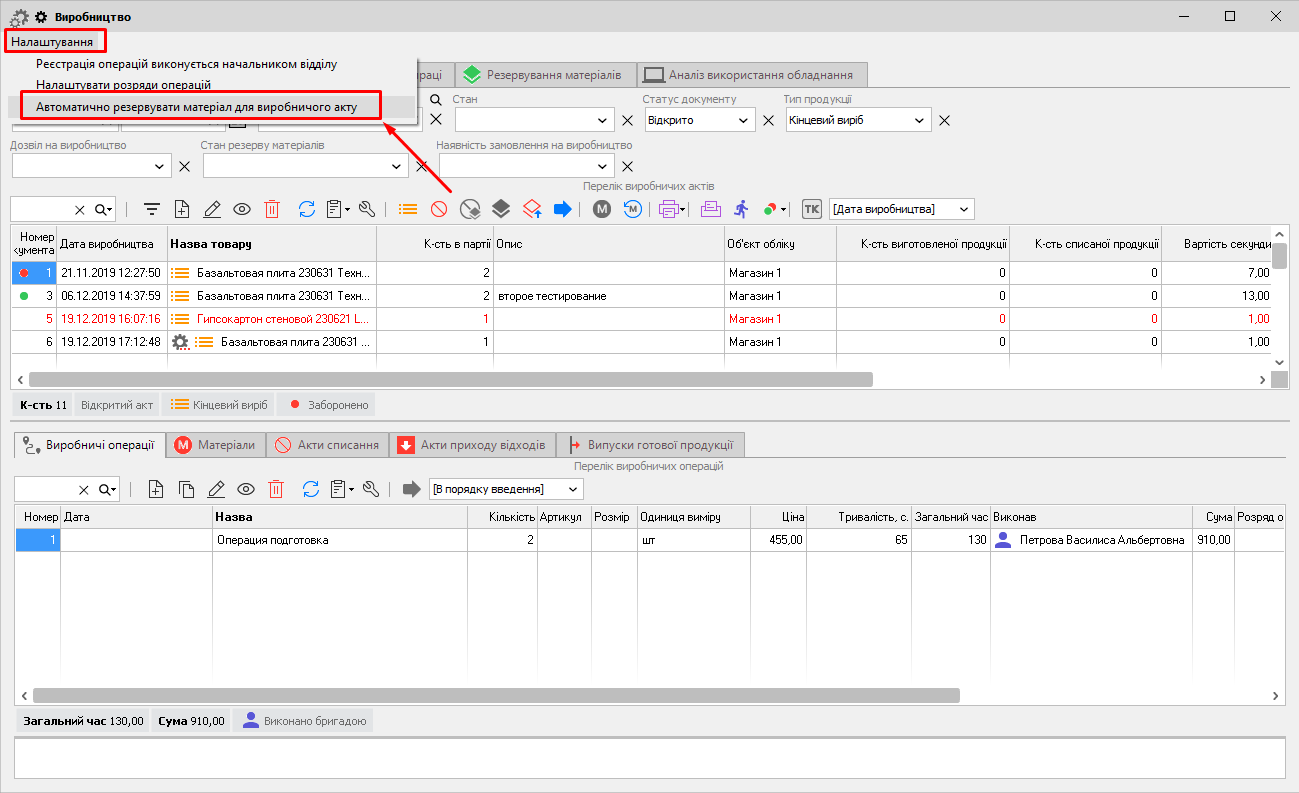
Task: Click the red prohibit icon in acts toolbar
Action: pyautogui.click(x=439, y=209)
